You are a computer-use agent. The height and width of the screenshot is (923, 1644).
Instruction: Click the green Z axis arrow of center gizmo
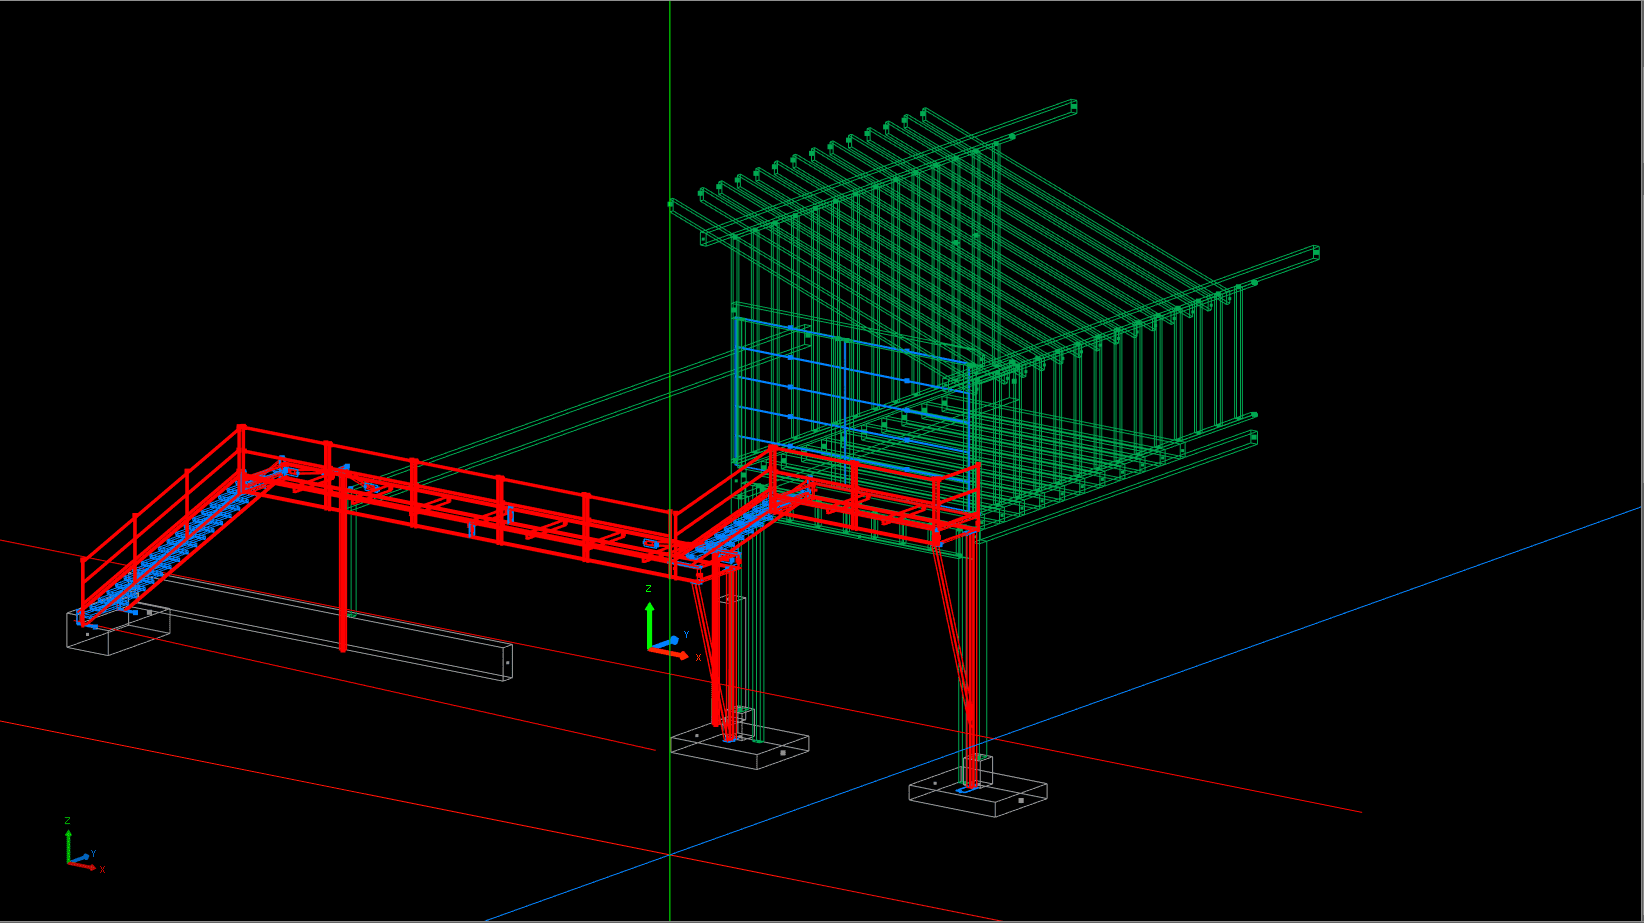point(649,618)
